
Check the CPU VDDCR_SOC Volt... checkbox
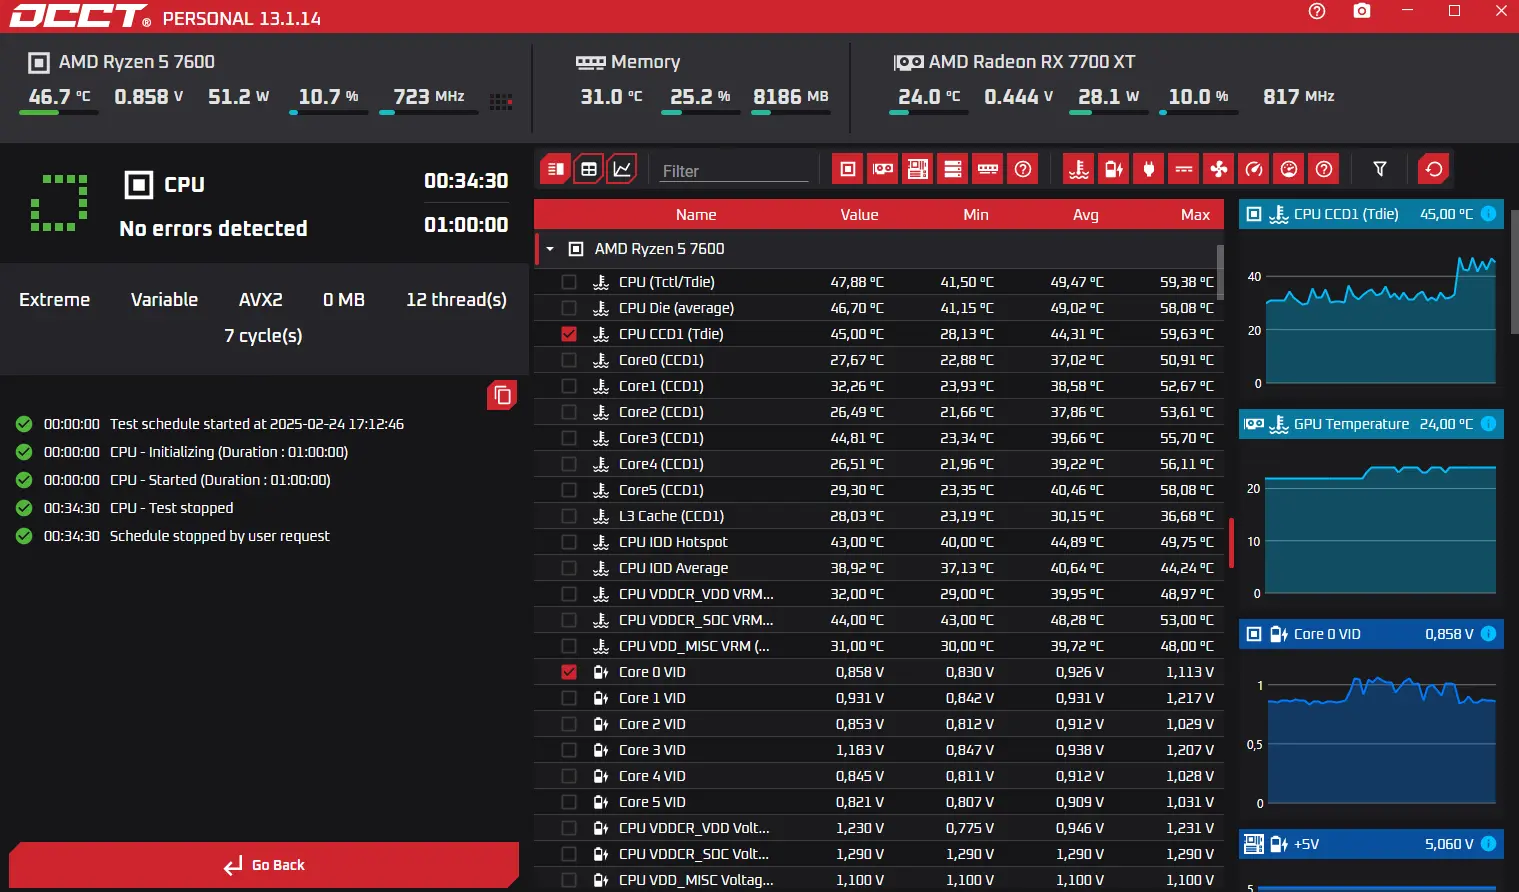tap(569, 854)
